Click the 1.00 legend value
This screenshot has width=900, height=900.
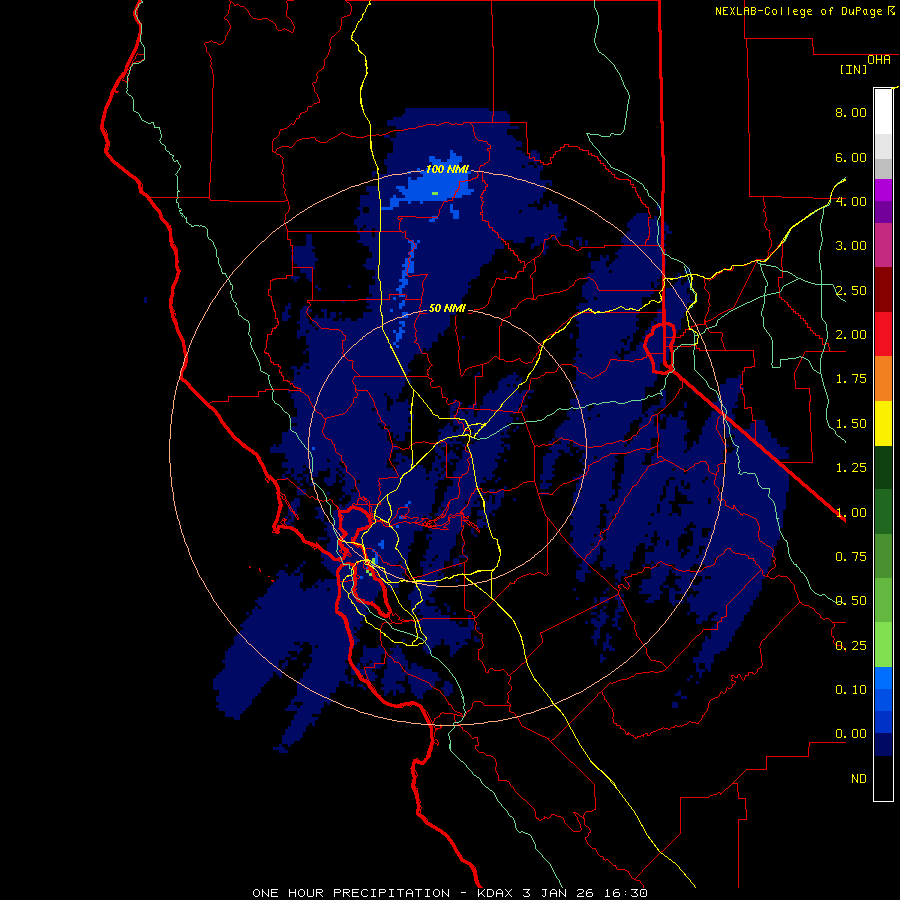(x=851, y=513)
